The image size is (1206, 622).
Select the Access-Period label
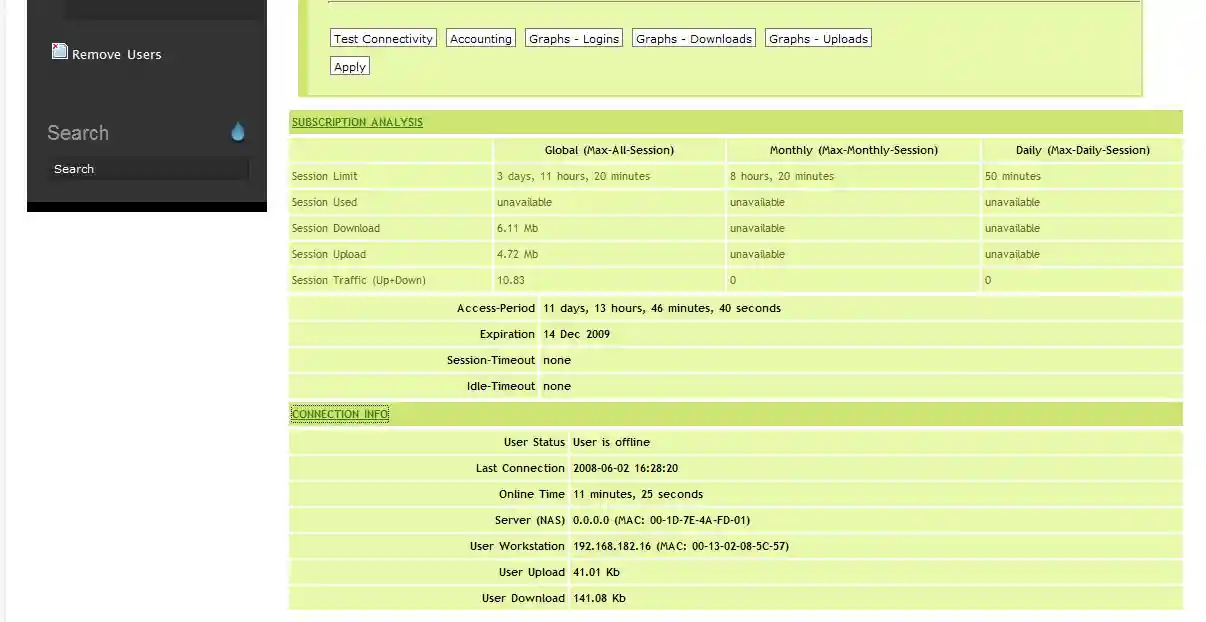[496, 308]
